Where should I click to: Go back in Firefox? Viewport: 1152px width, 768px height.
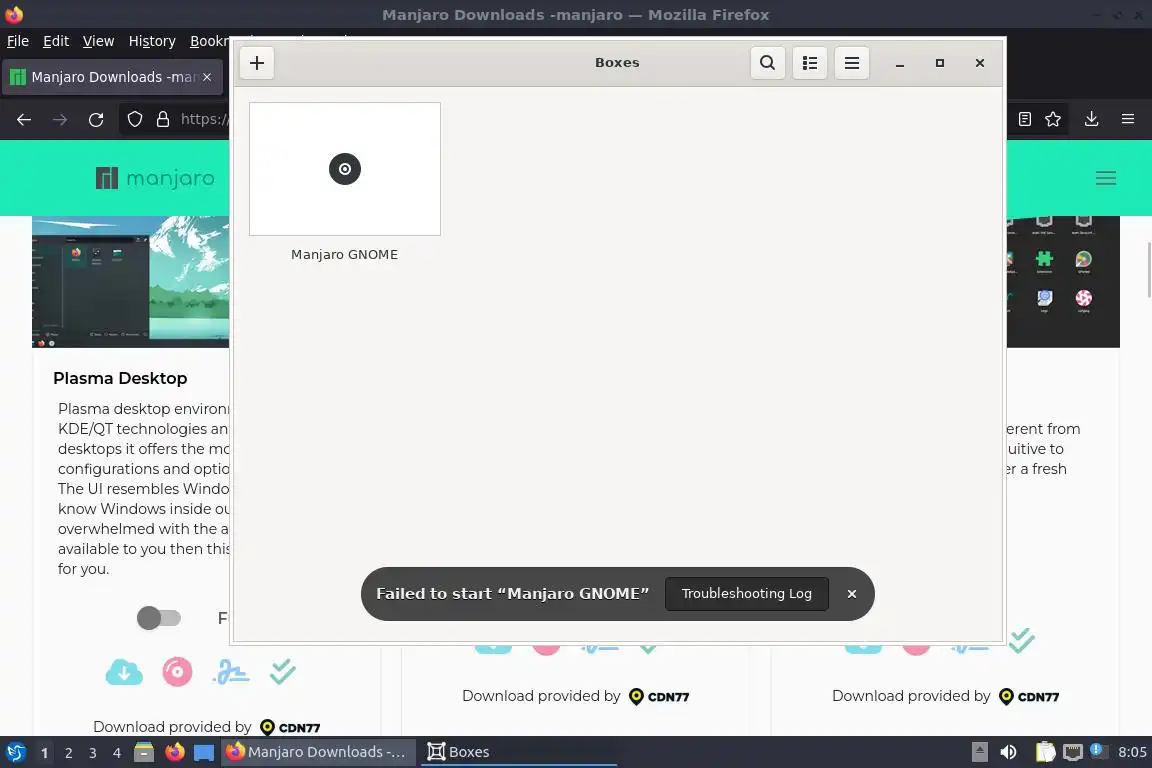point(24,119)
